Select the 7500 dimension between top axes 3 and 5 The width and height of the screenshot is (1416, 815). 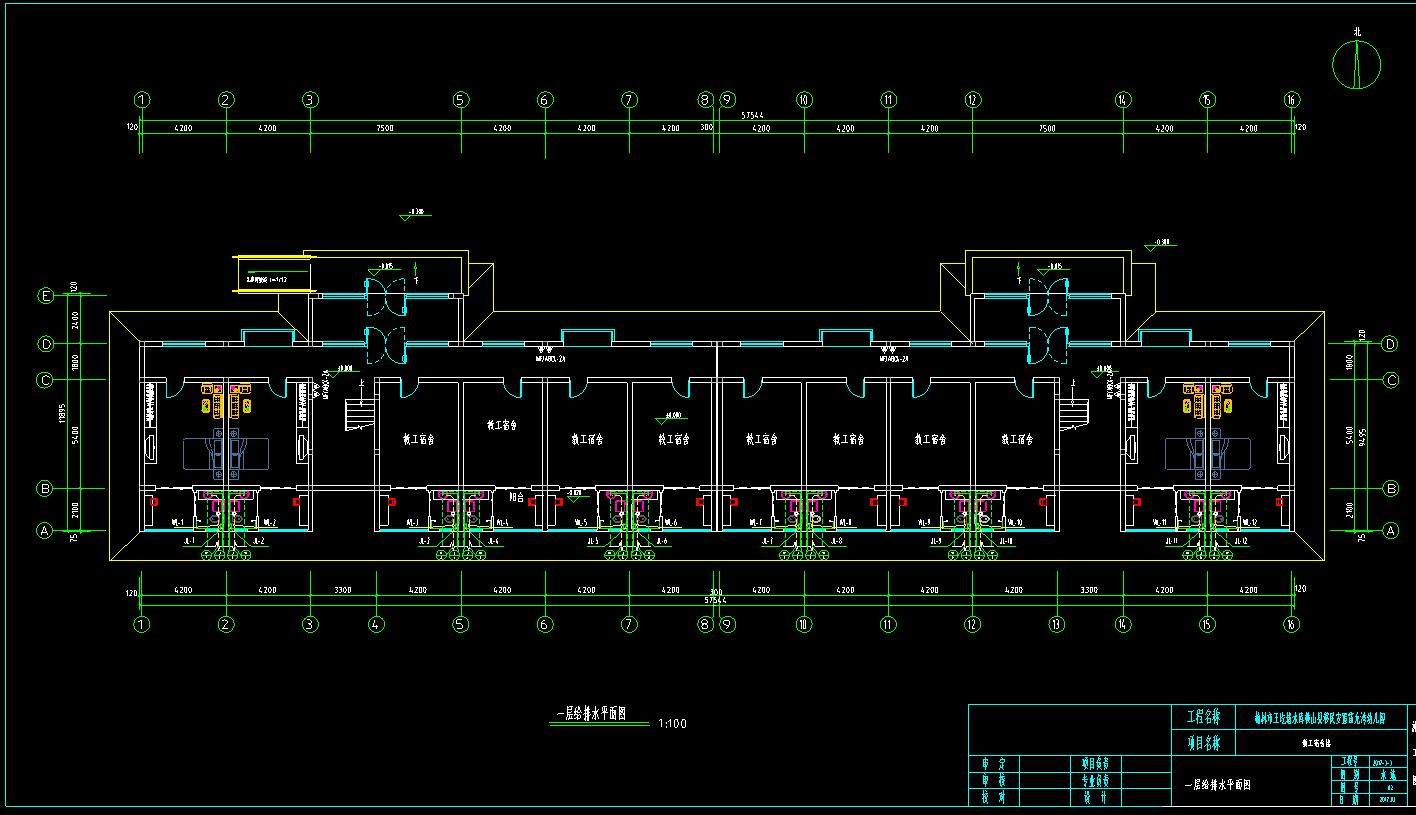click(x=385, y=128)
